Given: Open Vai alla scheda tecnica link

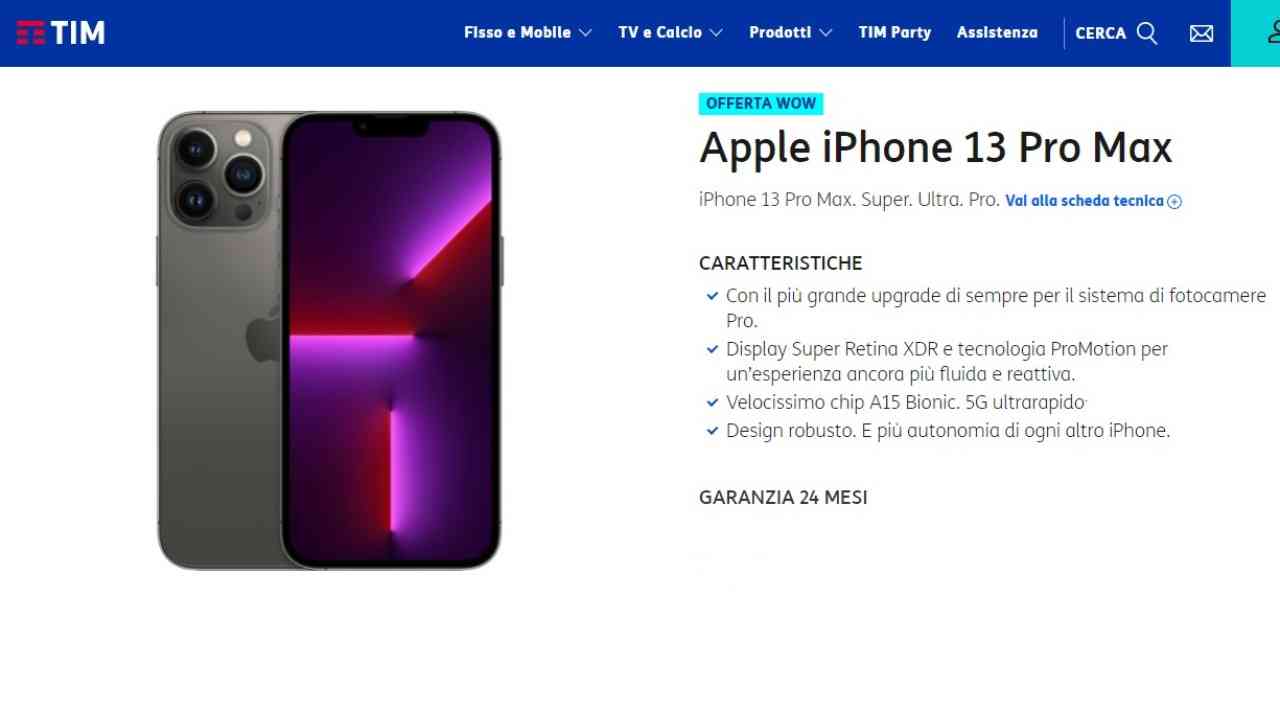Looking at the screenshot, I should 1084,201.
